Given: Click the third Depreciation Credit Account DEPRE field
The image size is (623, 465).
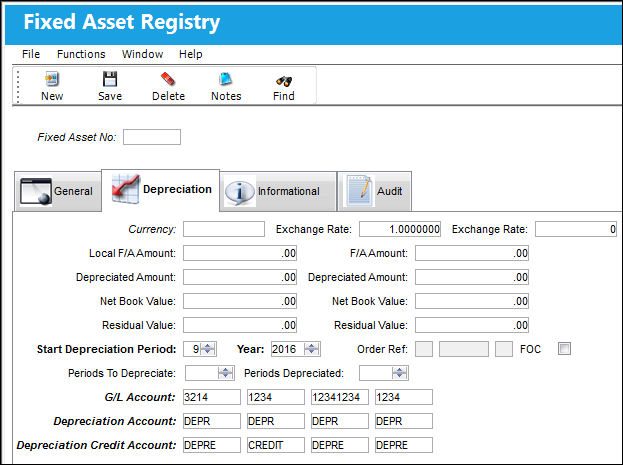Looking at the screenshot, I should [x=340, y=445].
